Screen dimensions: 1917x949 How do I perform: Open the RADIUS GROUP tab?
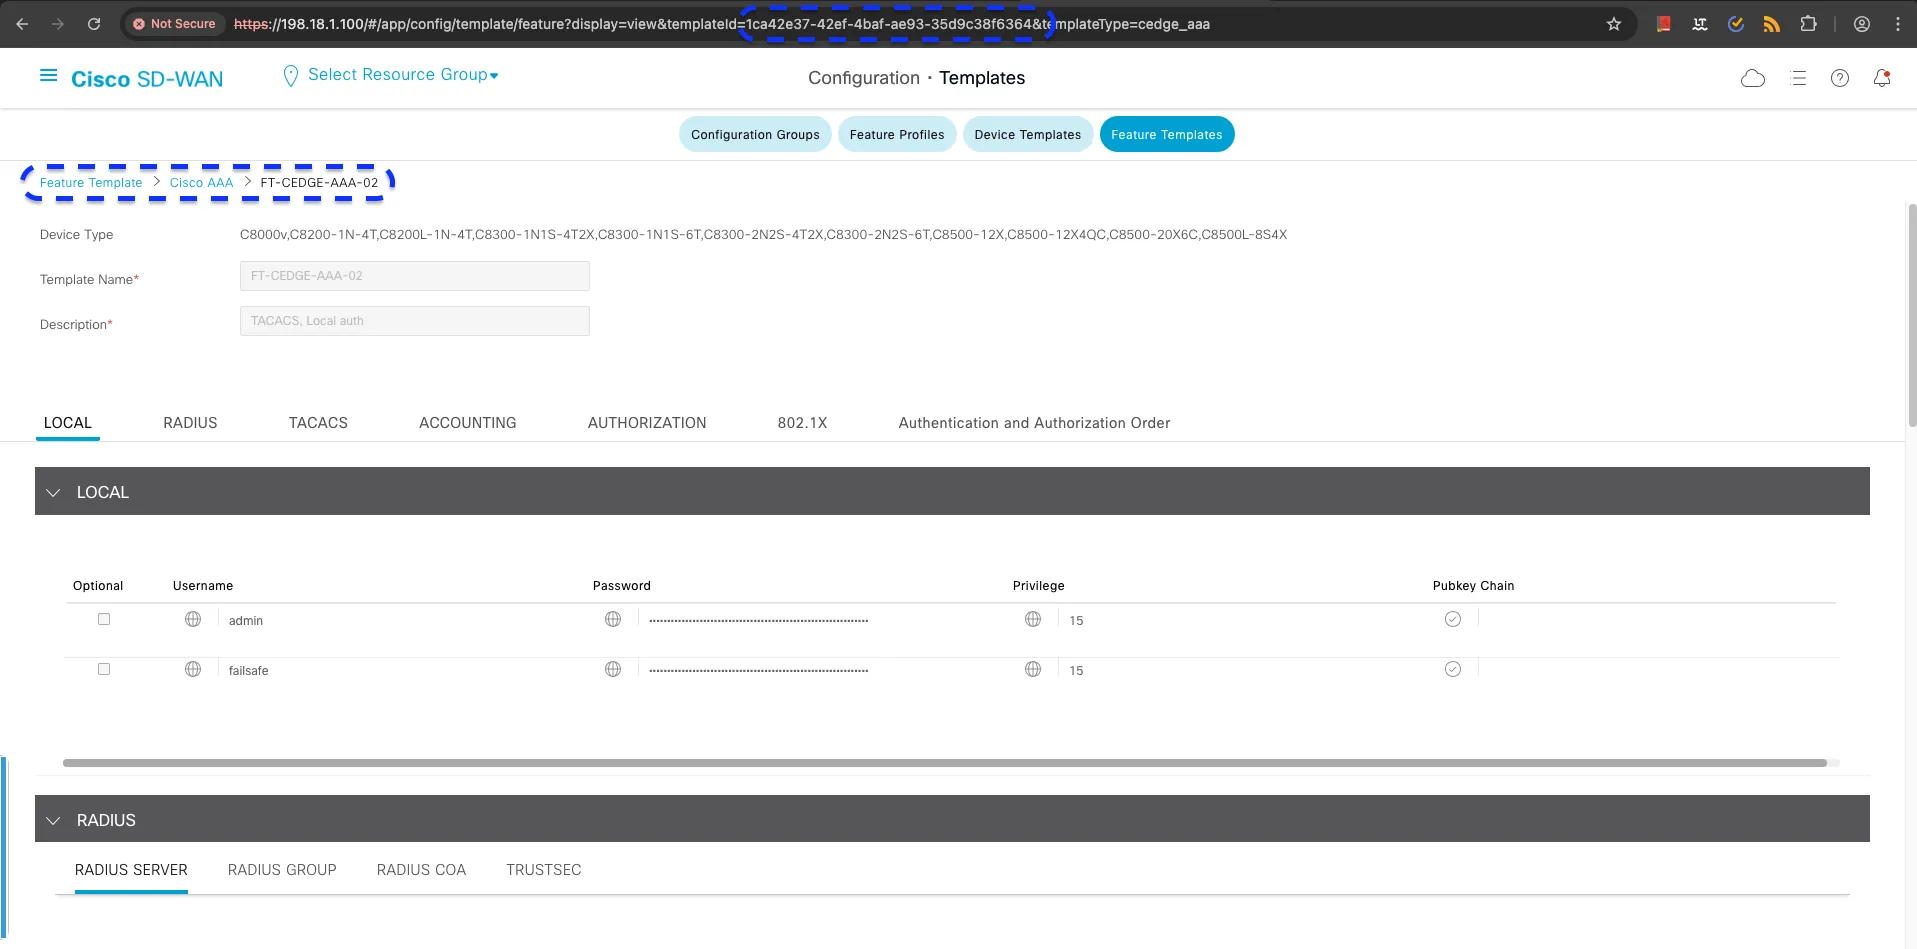click(281, 869)
